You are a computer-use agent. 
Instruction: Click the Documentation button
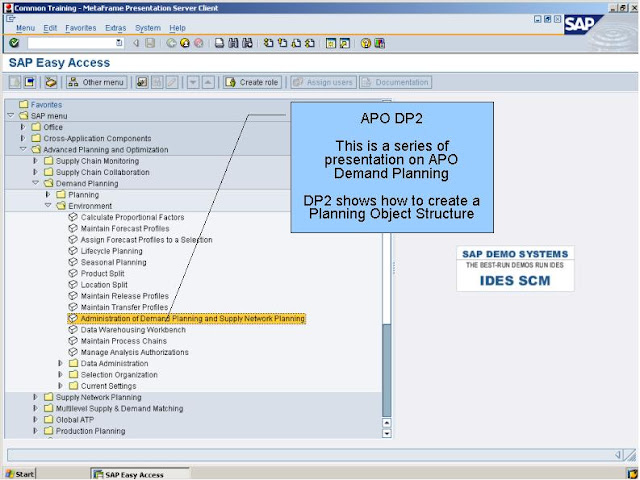pyautogui.click(x=395, y=82)
